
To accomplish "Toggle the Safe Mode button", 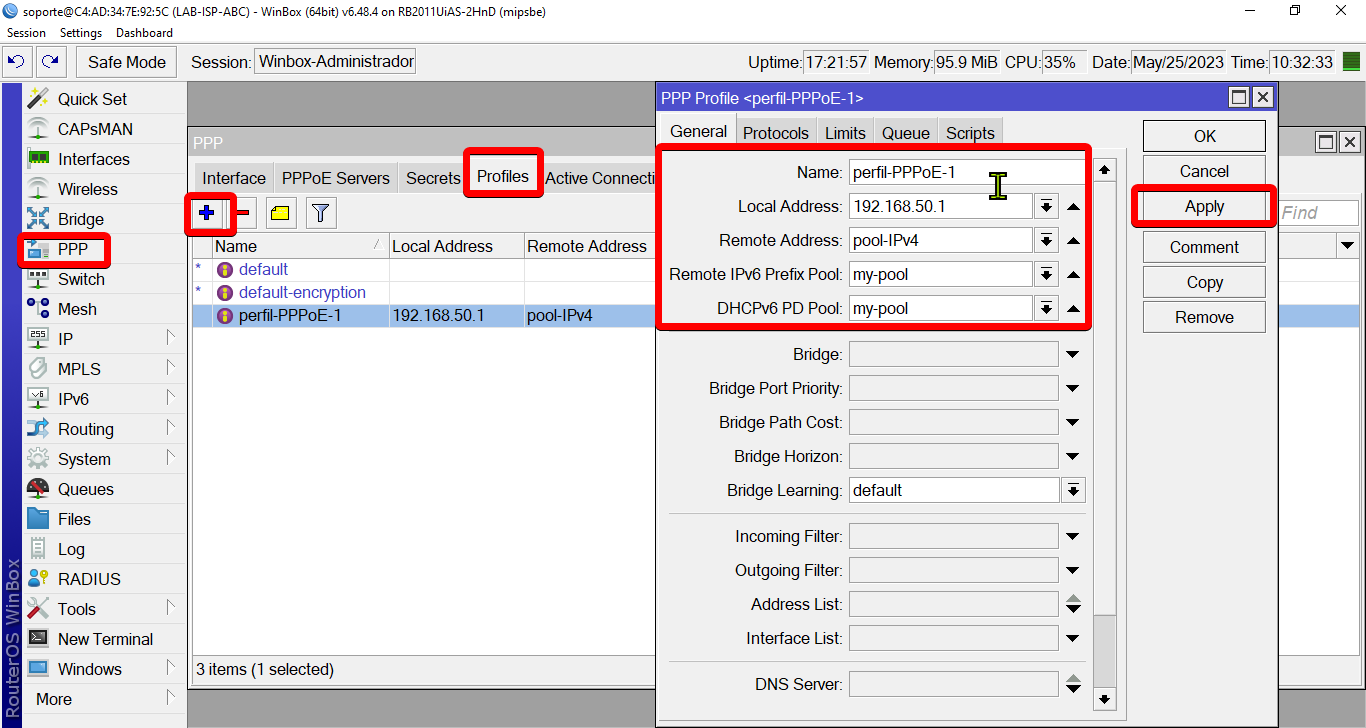I will [126, 62].
